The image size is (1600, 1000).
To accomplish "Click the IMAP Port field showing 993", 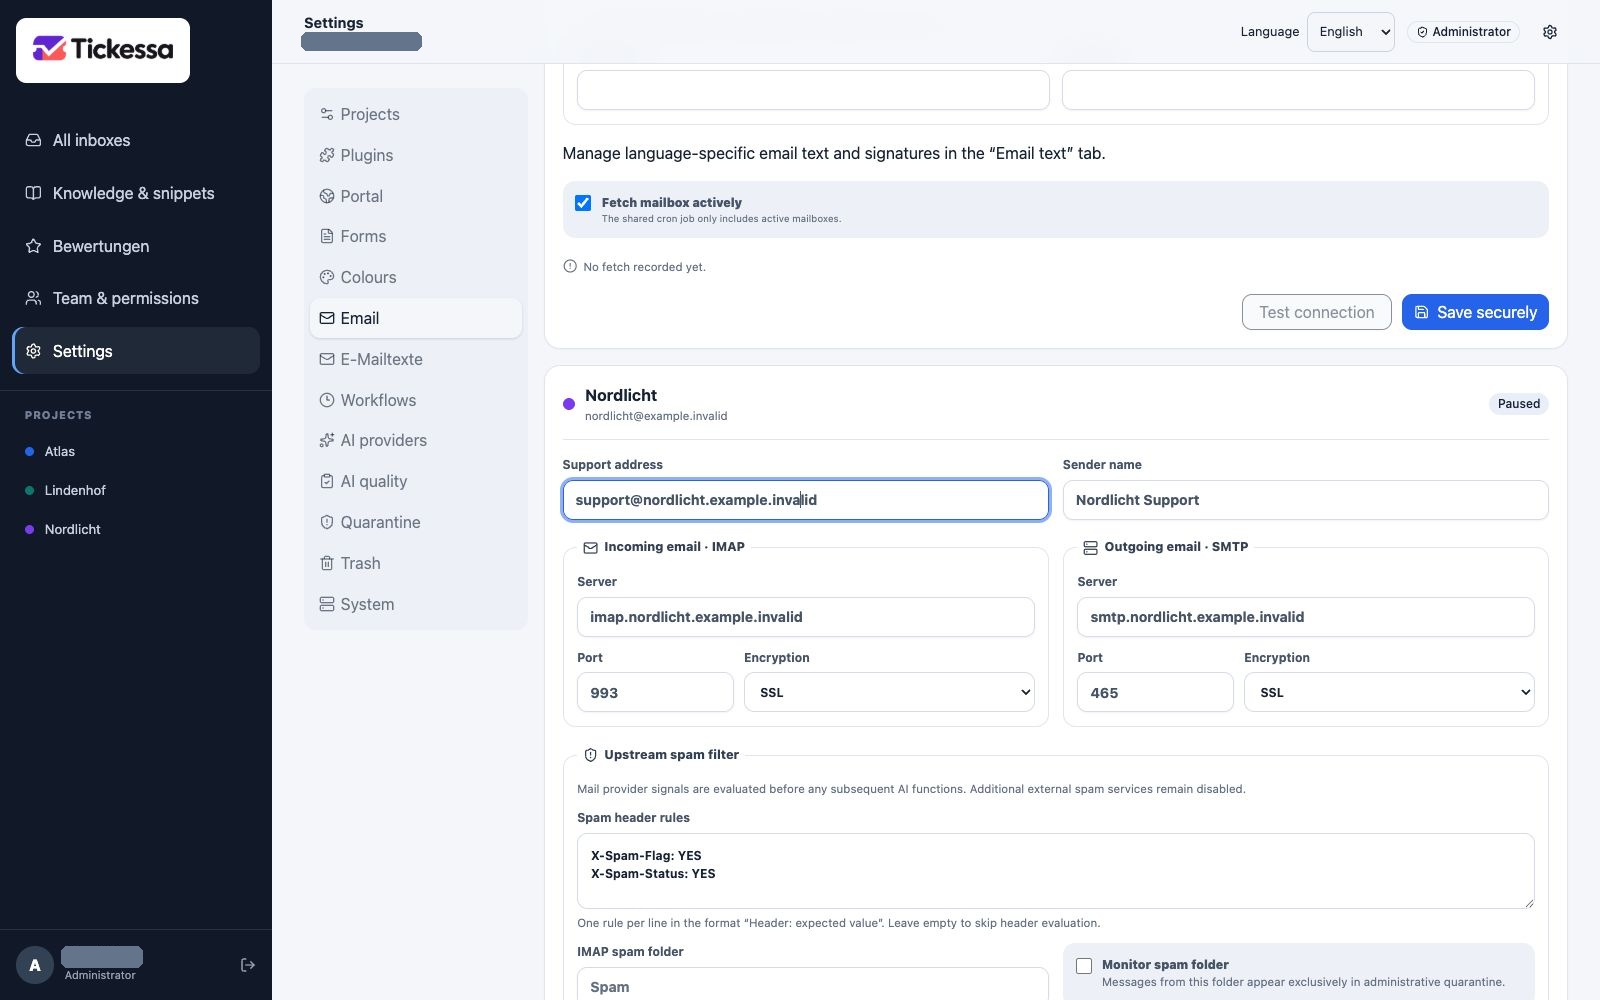I will pyautogui.click(x=655, y=692).
